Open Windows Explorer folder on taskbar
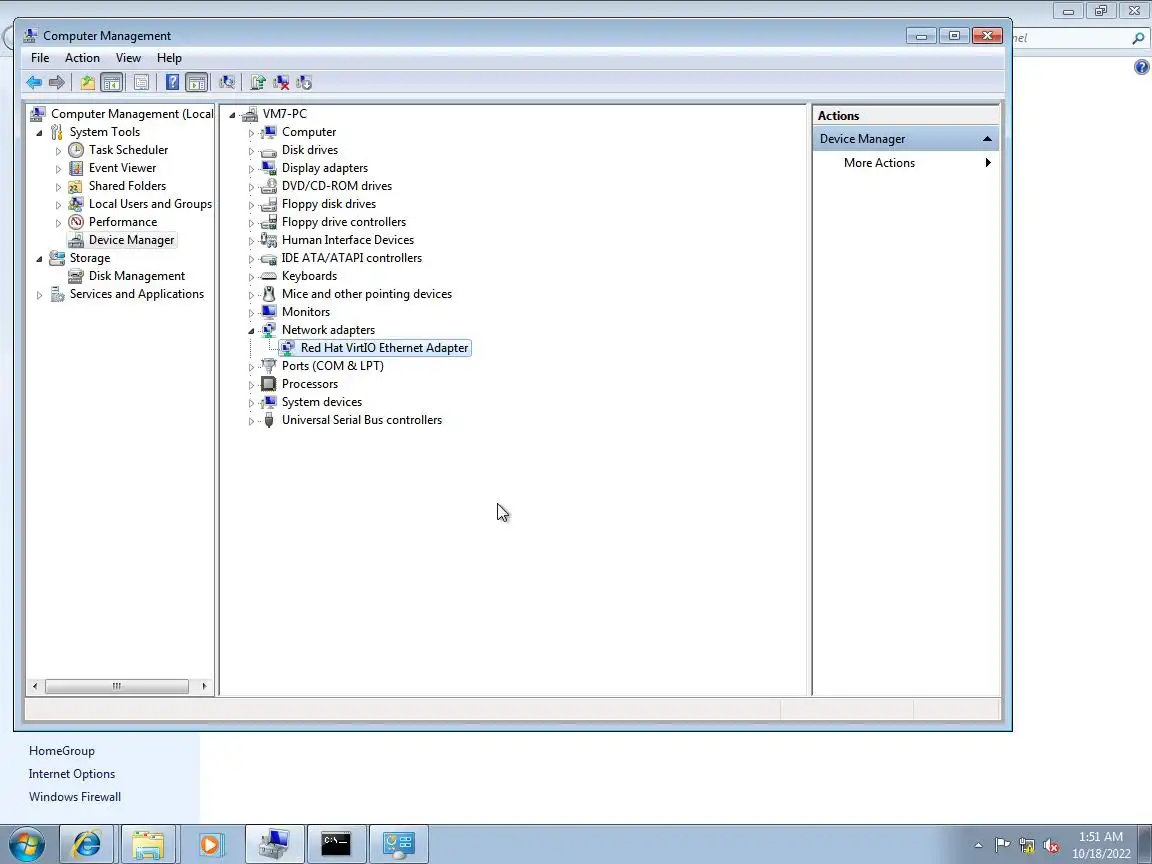 pyautogui.click(x=148, y=844)
